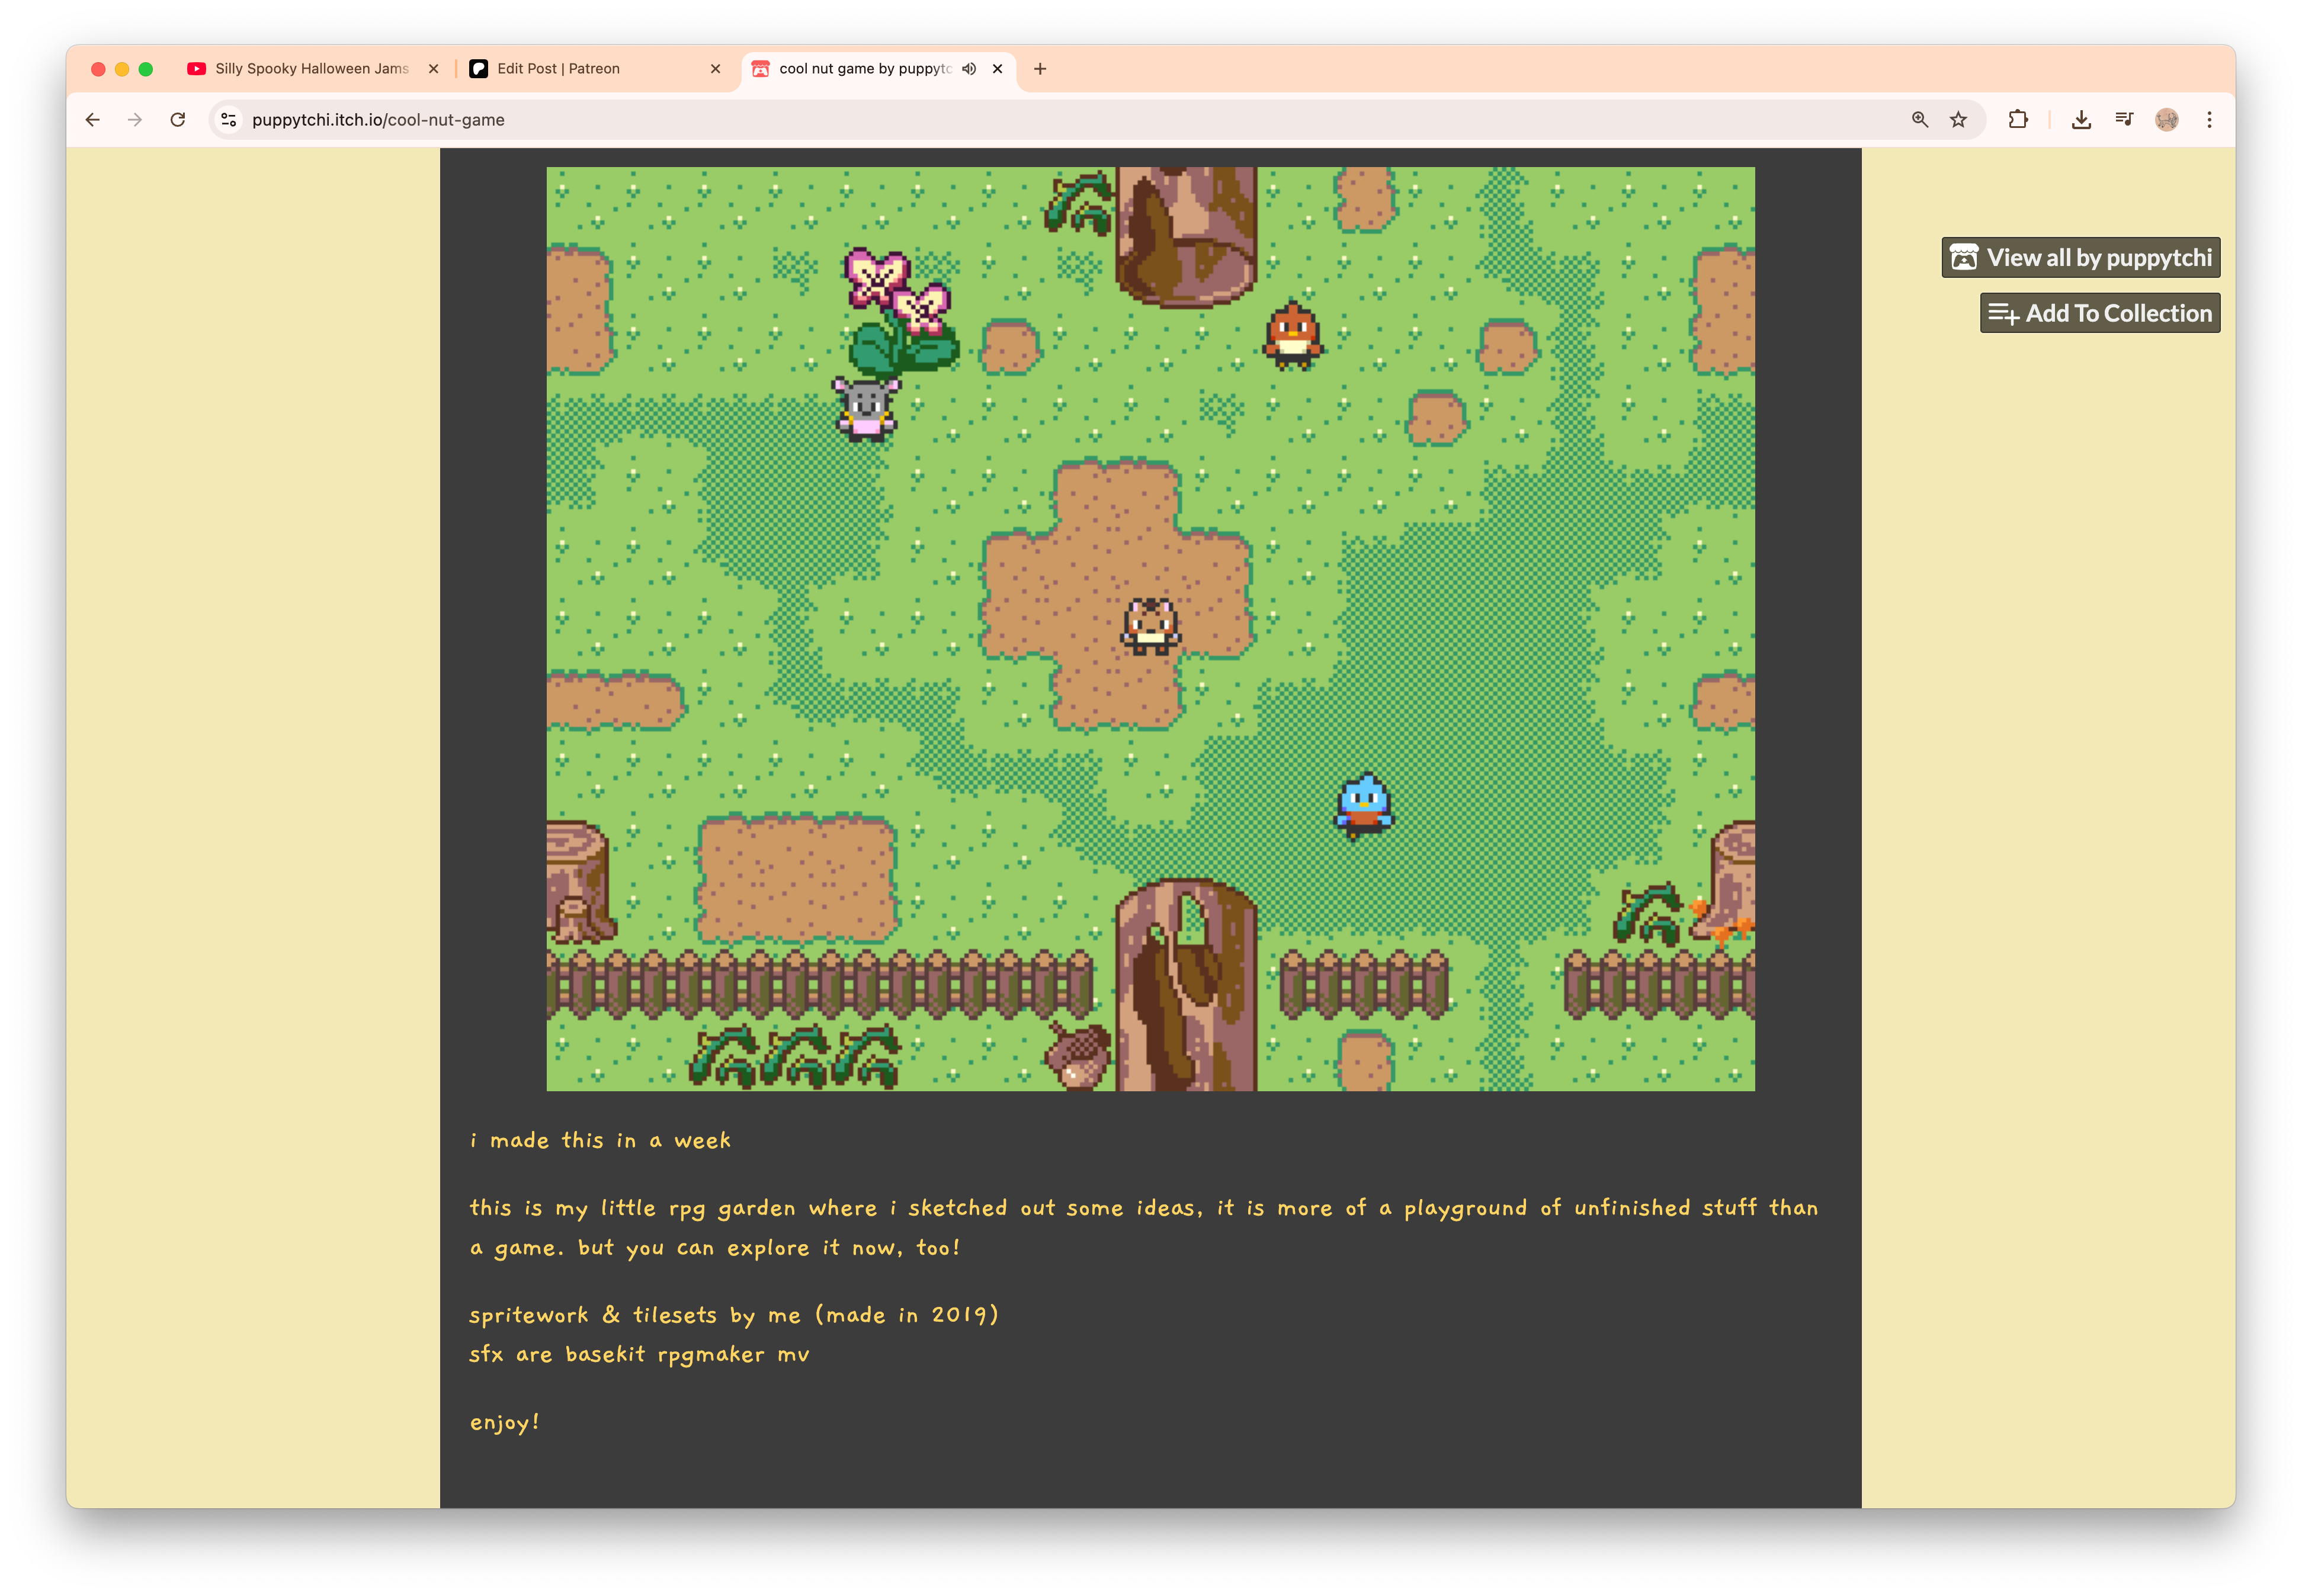Click the zoom magnifier icon in address bar
The height and width of the screenshot is (1596, 2302).
[x=1919, y=120]
